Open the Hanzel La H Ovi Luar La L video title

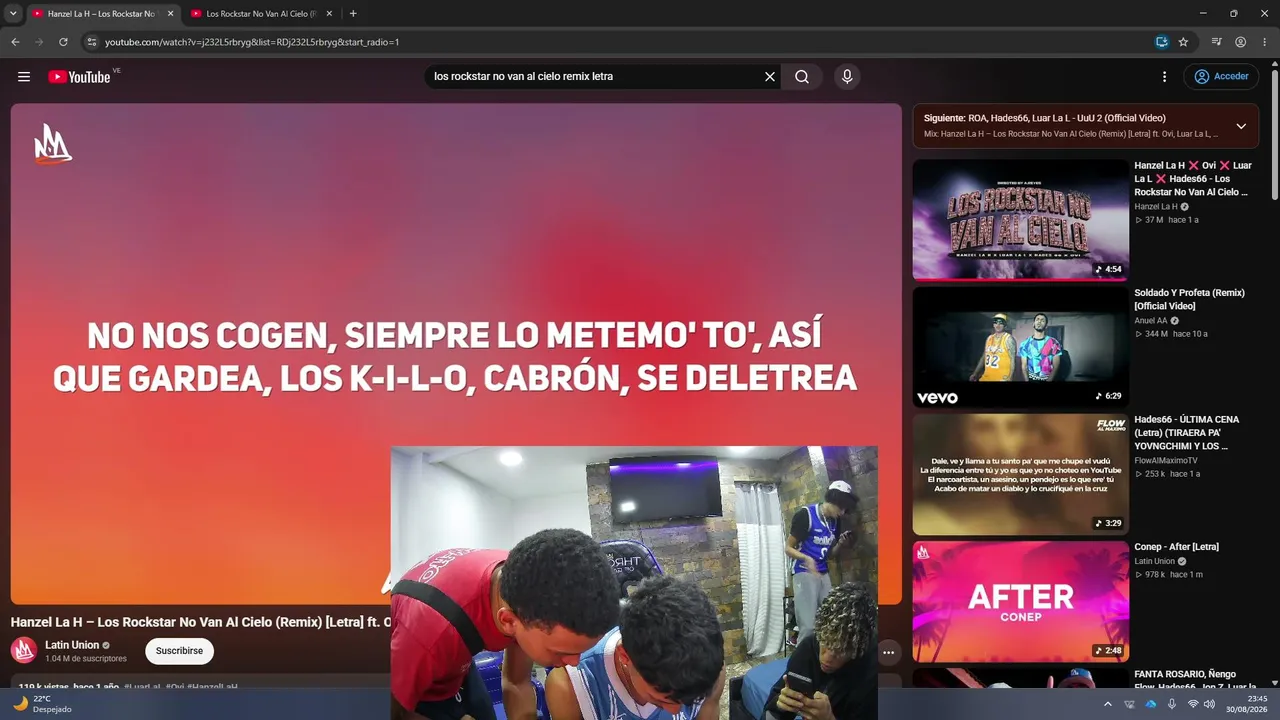(1193, 179)
